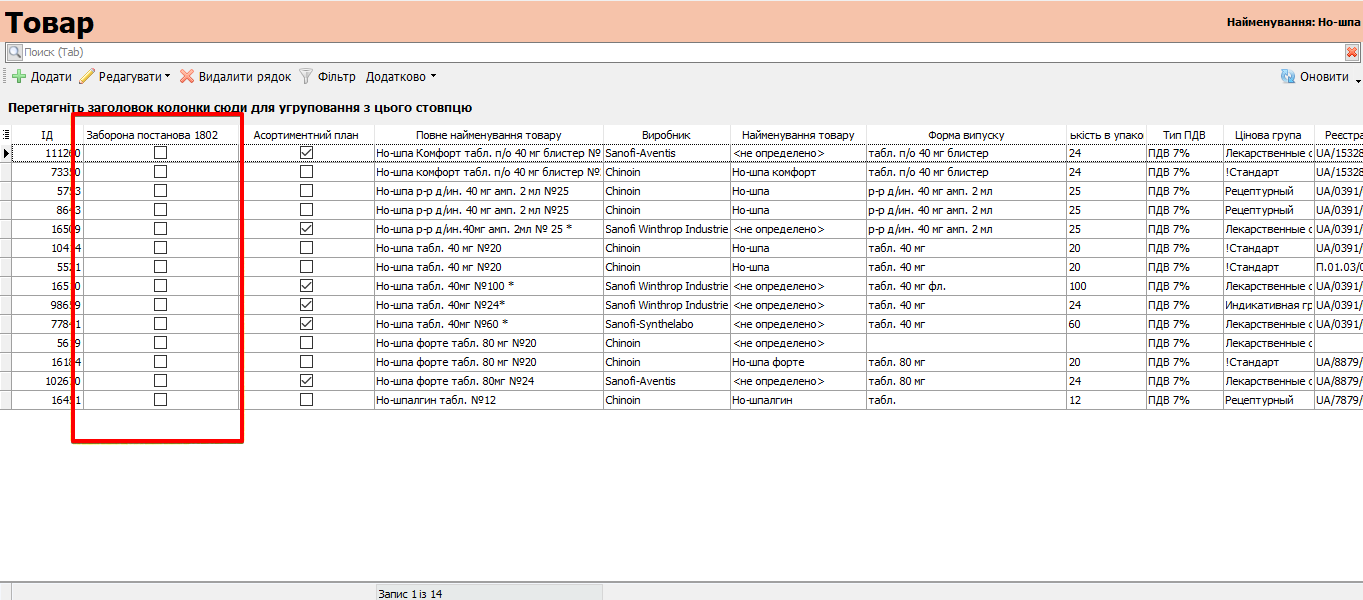Click the Видалити рядок button label
Viewport: 1363px width, 600px height.
[x=245, y=77]
